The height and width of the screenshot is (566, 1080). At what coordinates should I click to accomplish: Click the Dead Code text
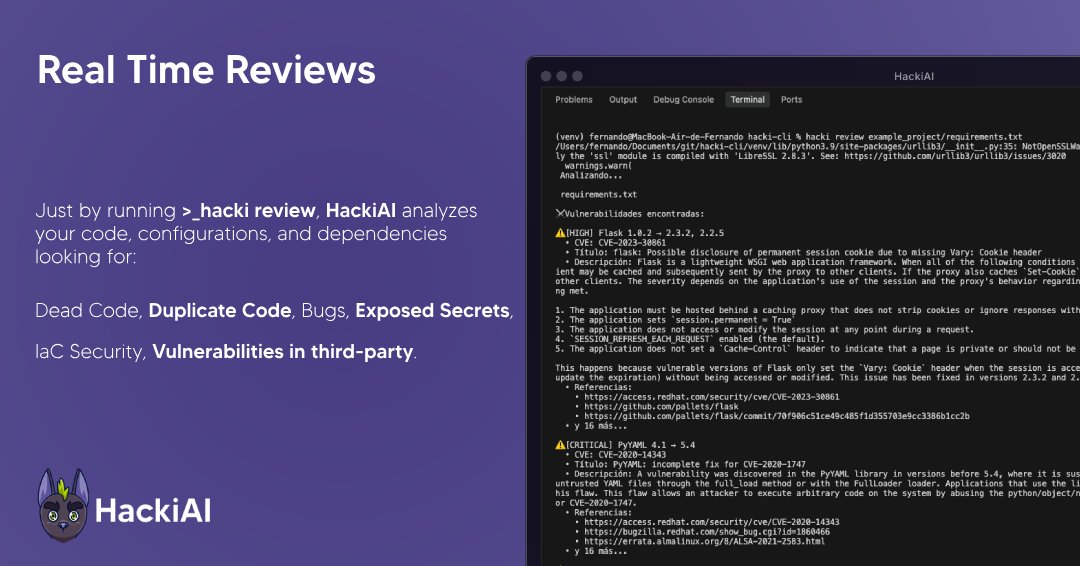tap(87, 311)
